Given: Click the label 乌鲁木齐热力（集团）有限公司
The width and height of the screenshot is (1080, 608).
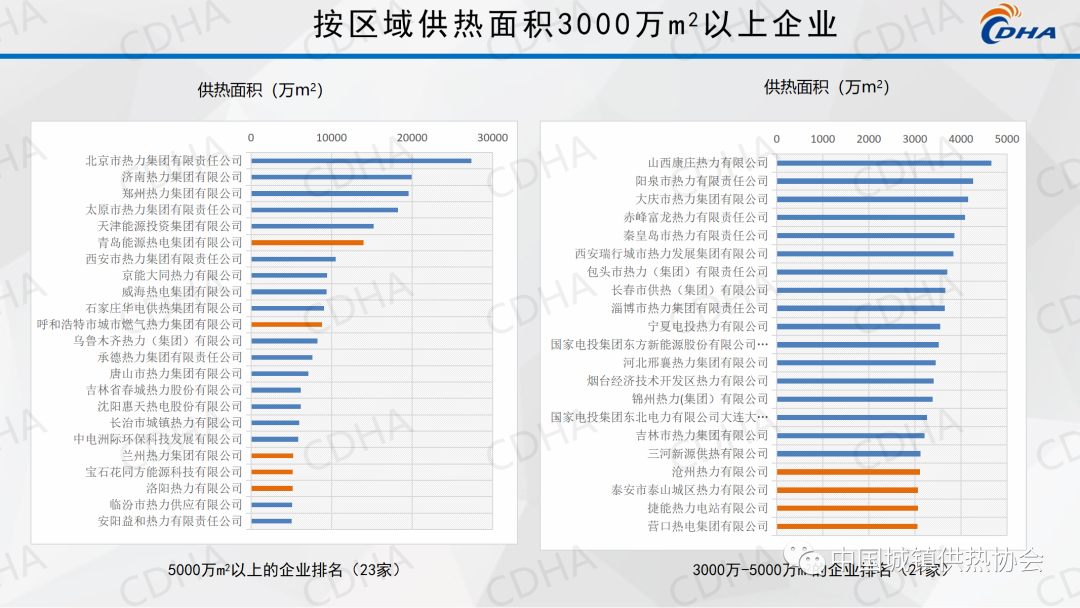Looking at the screenshot, I should point(158,341).
